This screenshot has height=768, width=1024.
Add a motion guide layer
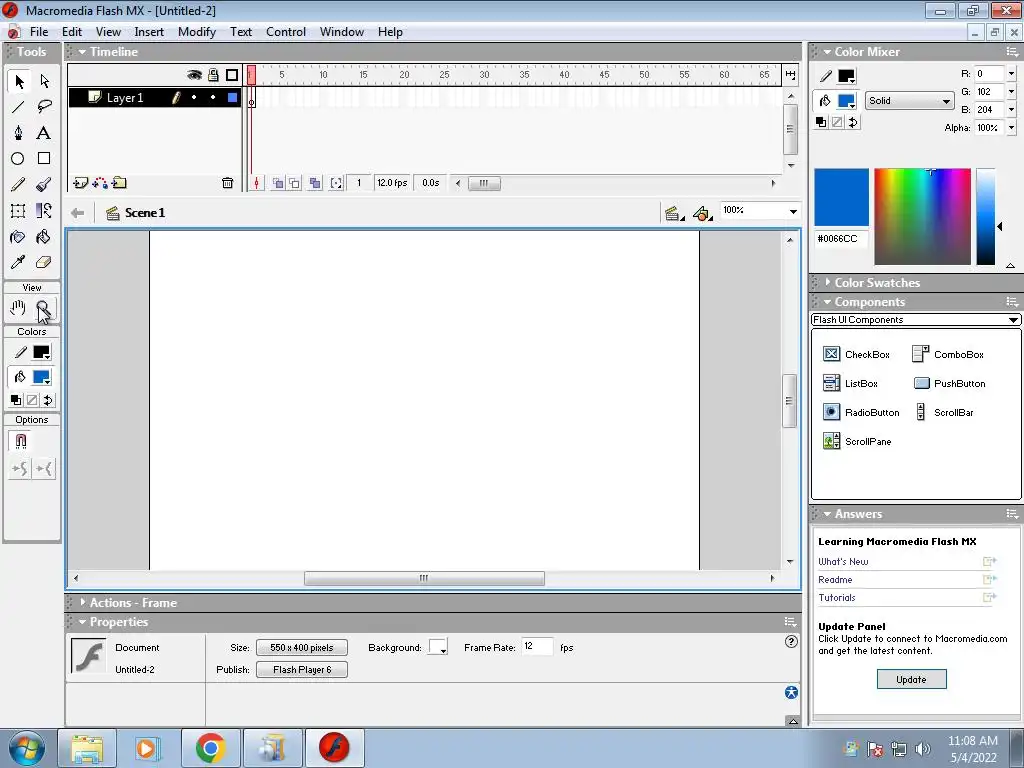[x=100, y=183]
